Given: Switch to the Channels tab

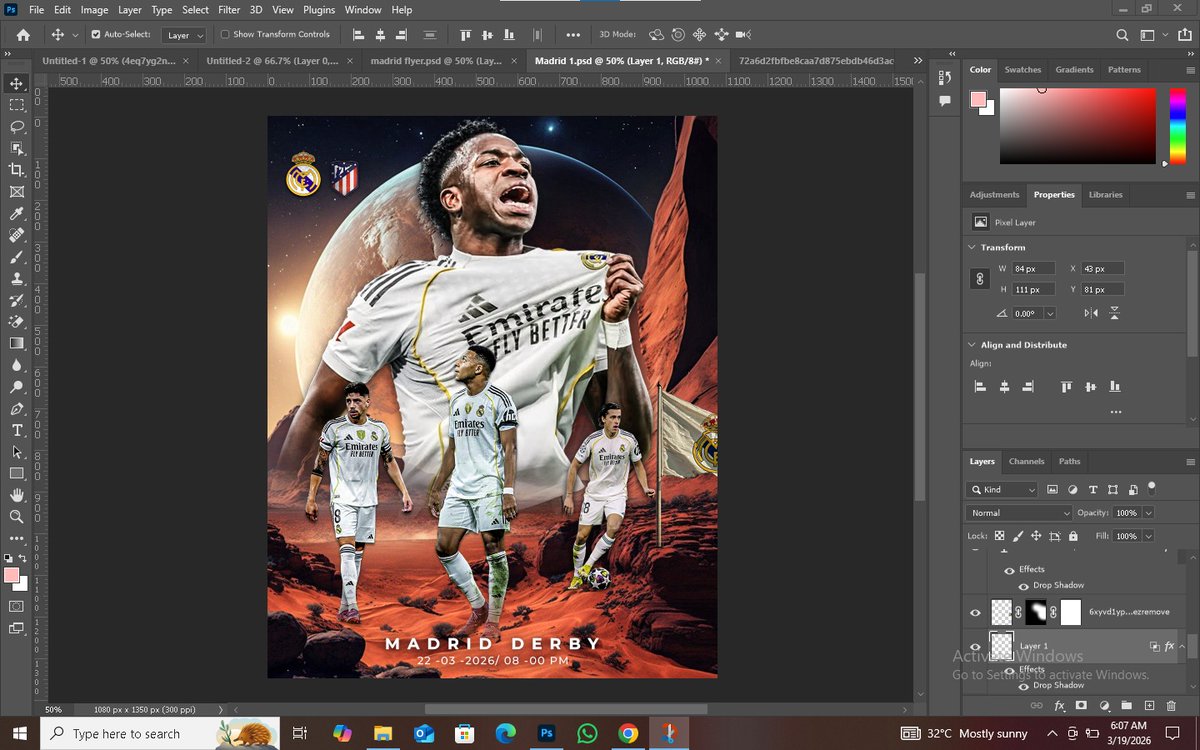Looking at the screenshot, I should point(1026,461).
